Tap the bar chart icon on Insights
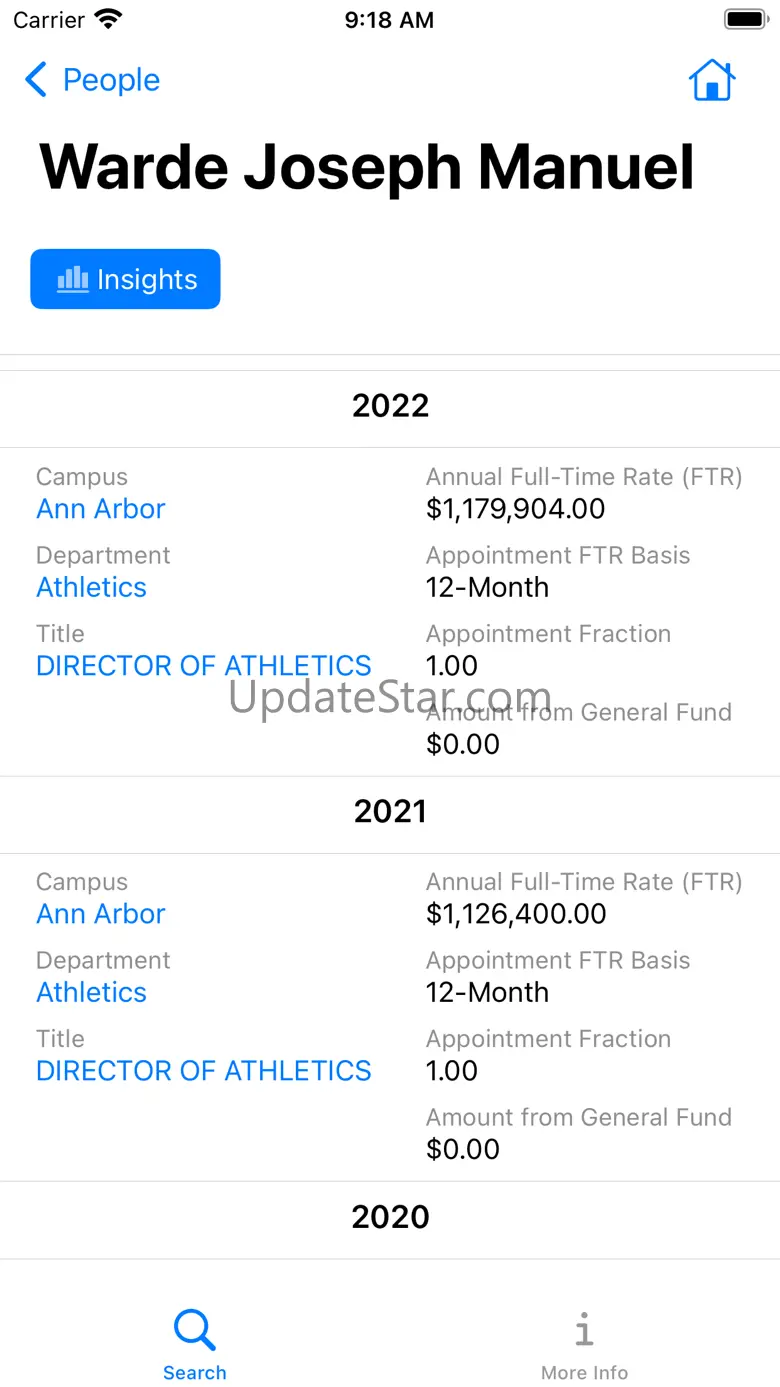 (x=73, y=279)
